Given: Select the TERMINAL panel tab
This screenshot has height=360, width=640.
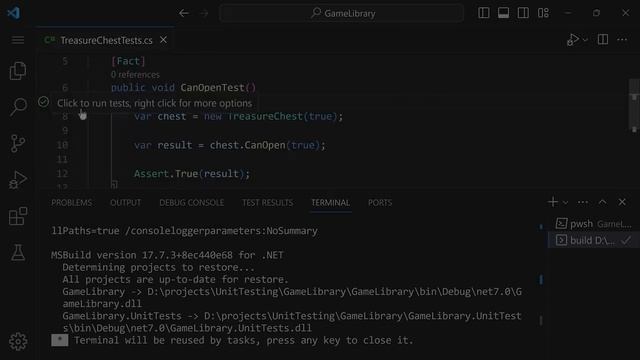Looking at the screenshot, I should click(331, 203).
